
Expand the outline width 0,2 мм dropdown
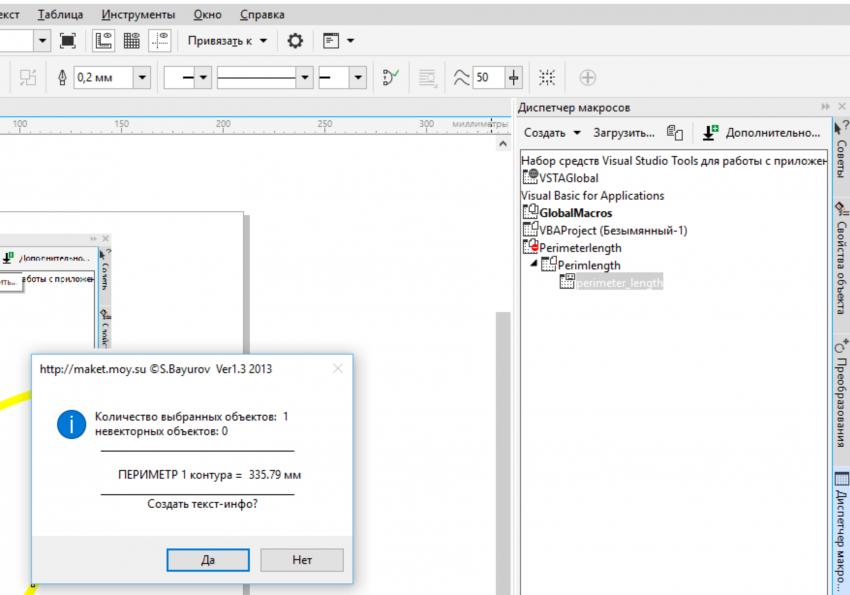[141, 78]
